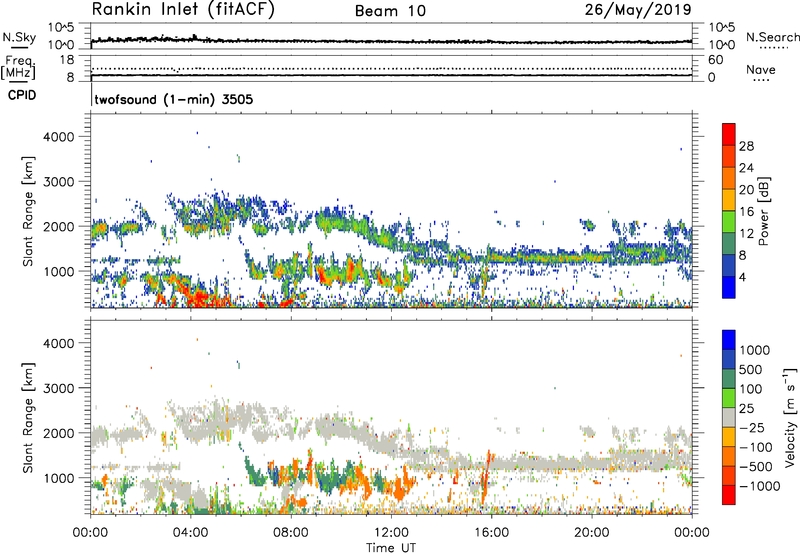This screenshot has width=800, height=554.
Task: Click the 'Freq. [MHz]' axis label
Action: pos(18,68)
